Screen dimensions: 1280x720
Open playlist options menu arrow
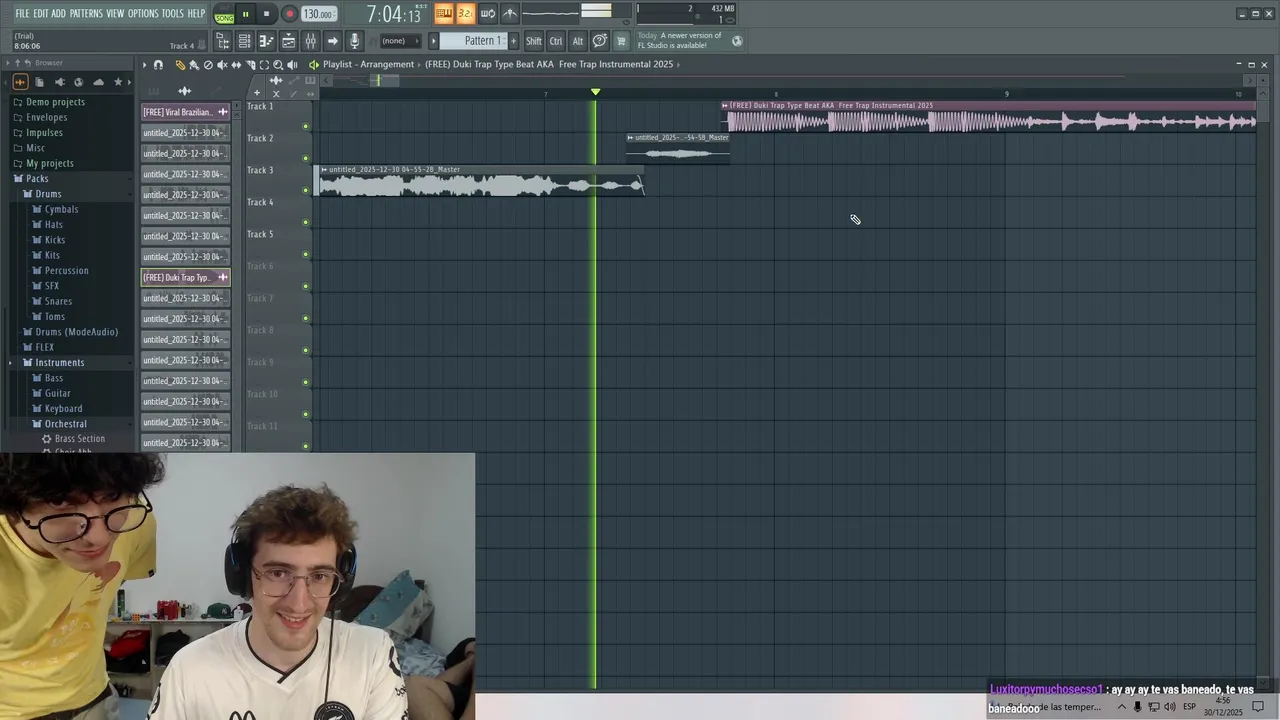tap(144, 64)
